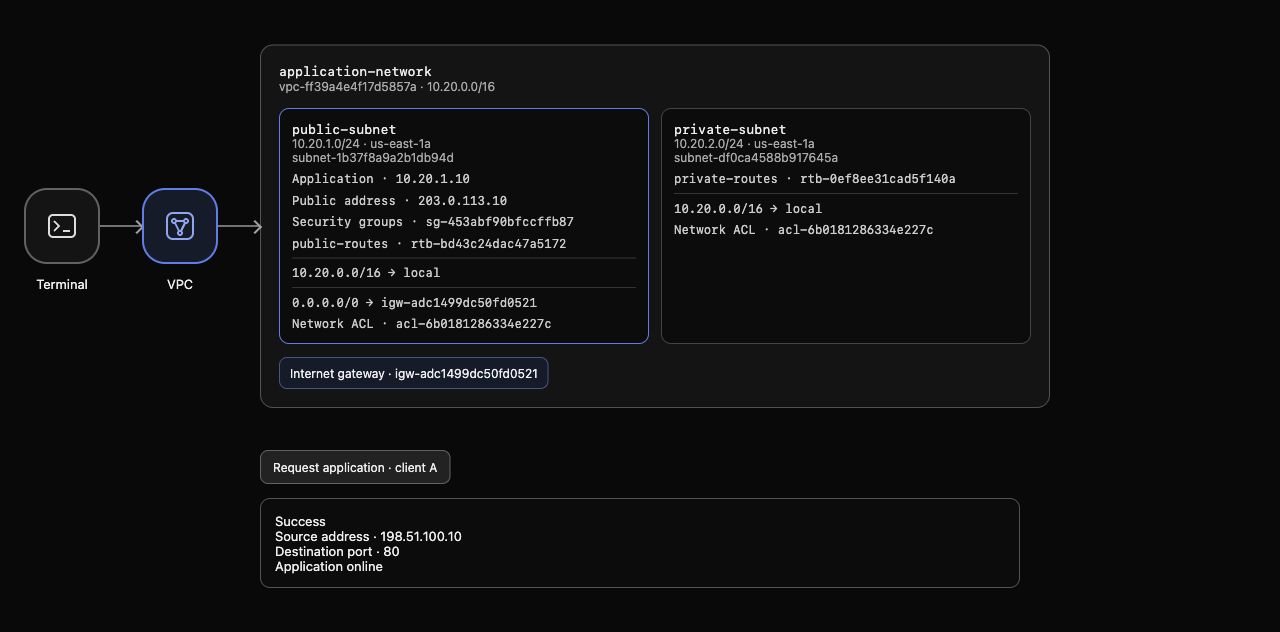The height and width of the screenshot is (632, 1280).
Task: Click the 10.20.1.0/24 · us-east-1a line
Action: click(x=362, y=144)
